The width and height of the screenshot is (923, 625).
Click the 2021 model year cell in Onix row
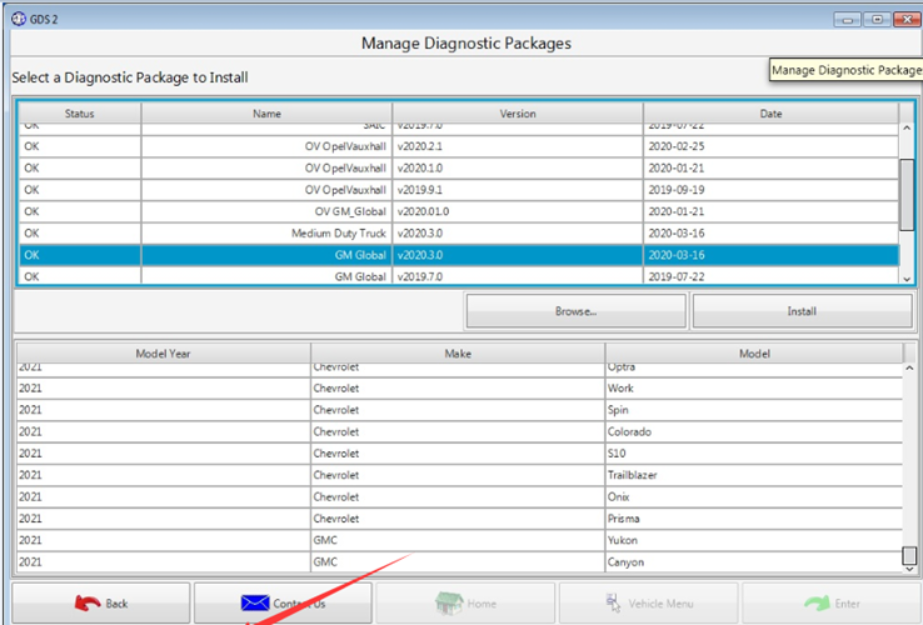tap(164, 497)
